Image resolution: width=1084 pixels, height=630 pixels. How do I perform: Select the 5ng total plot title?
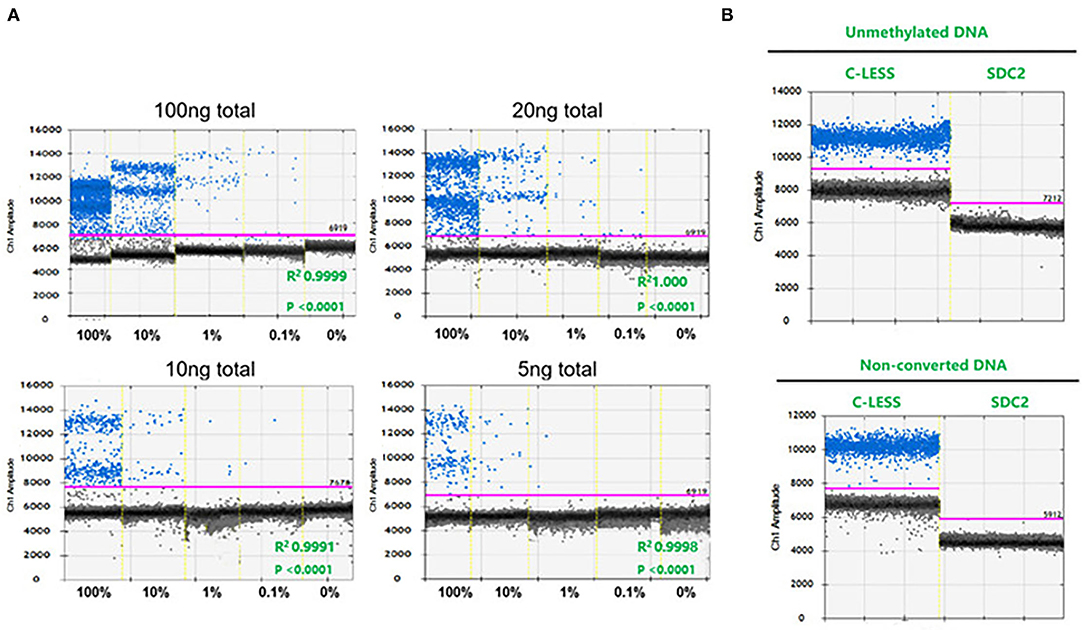pyautogui.click(x=557, y=369)
